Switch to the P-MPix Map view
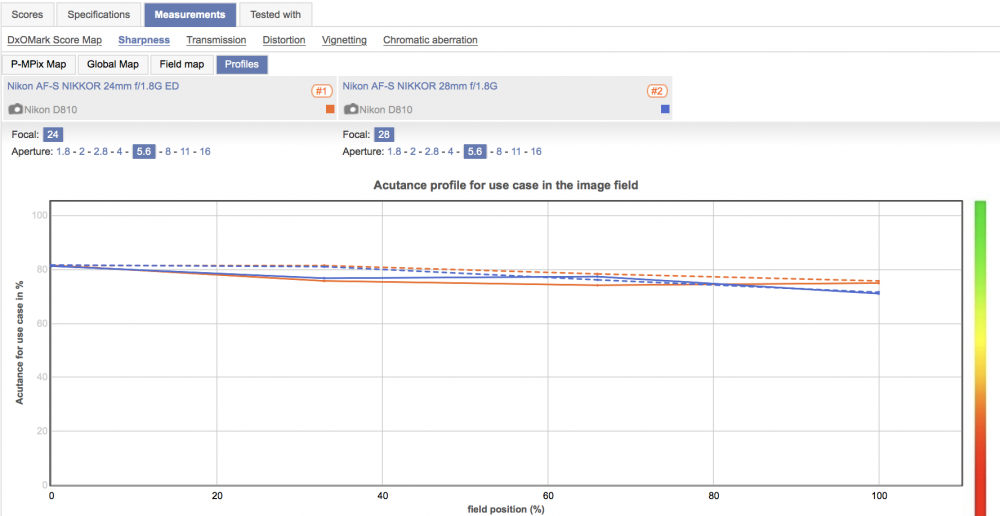Image resolution: width=1000 pixels, height=516 pixels. pyautogui.click(x=39, y=65)
